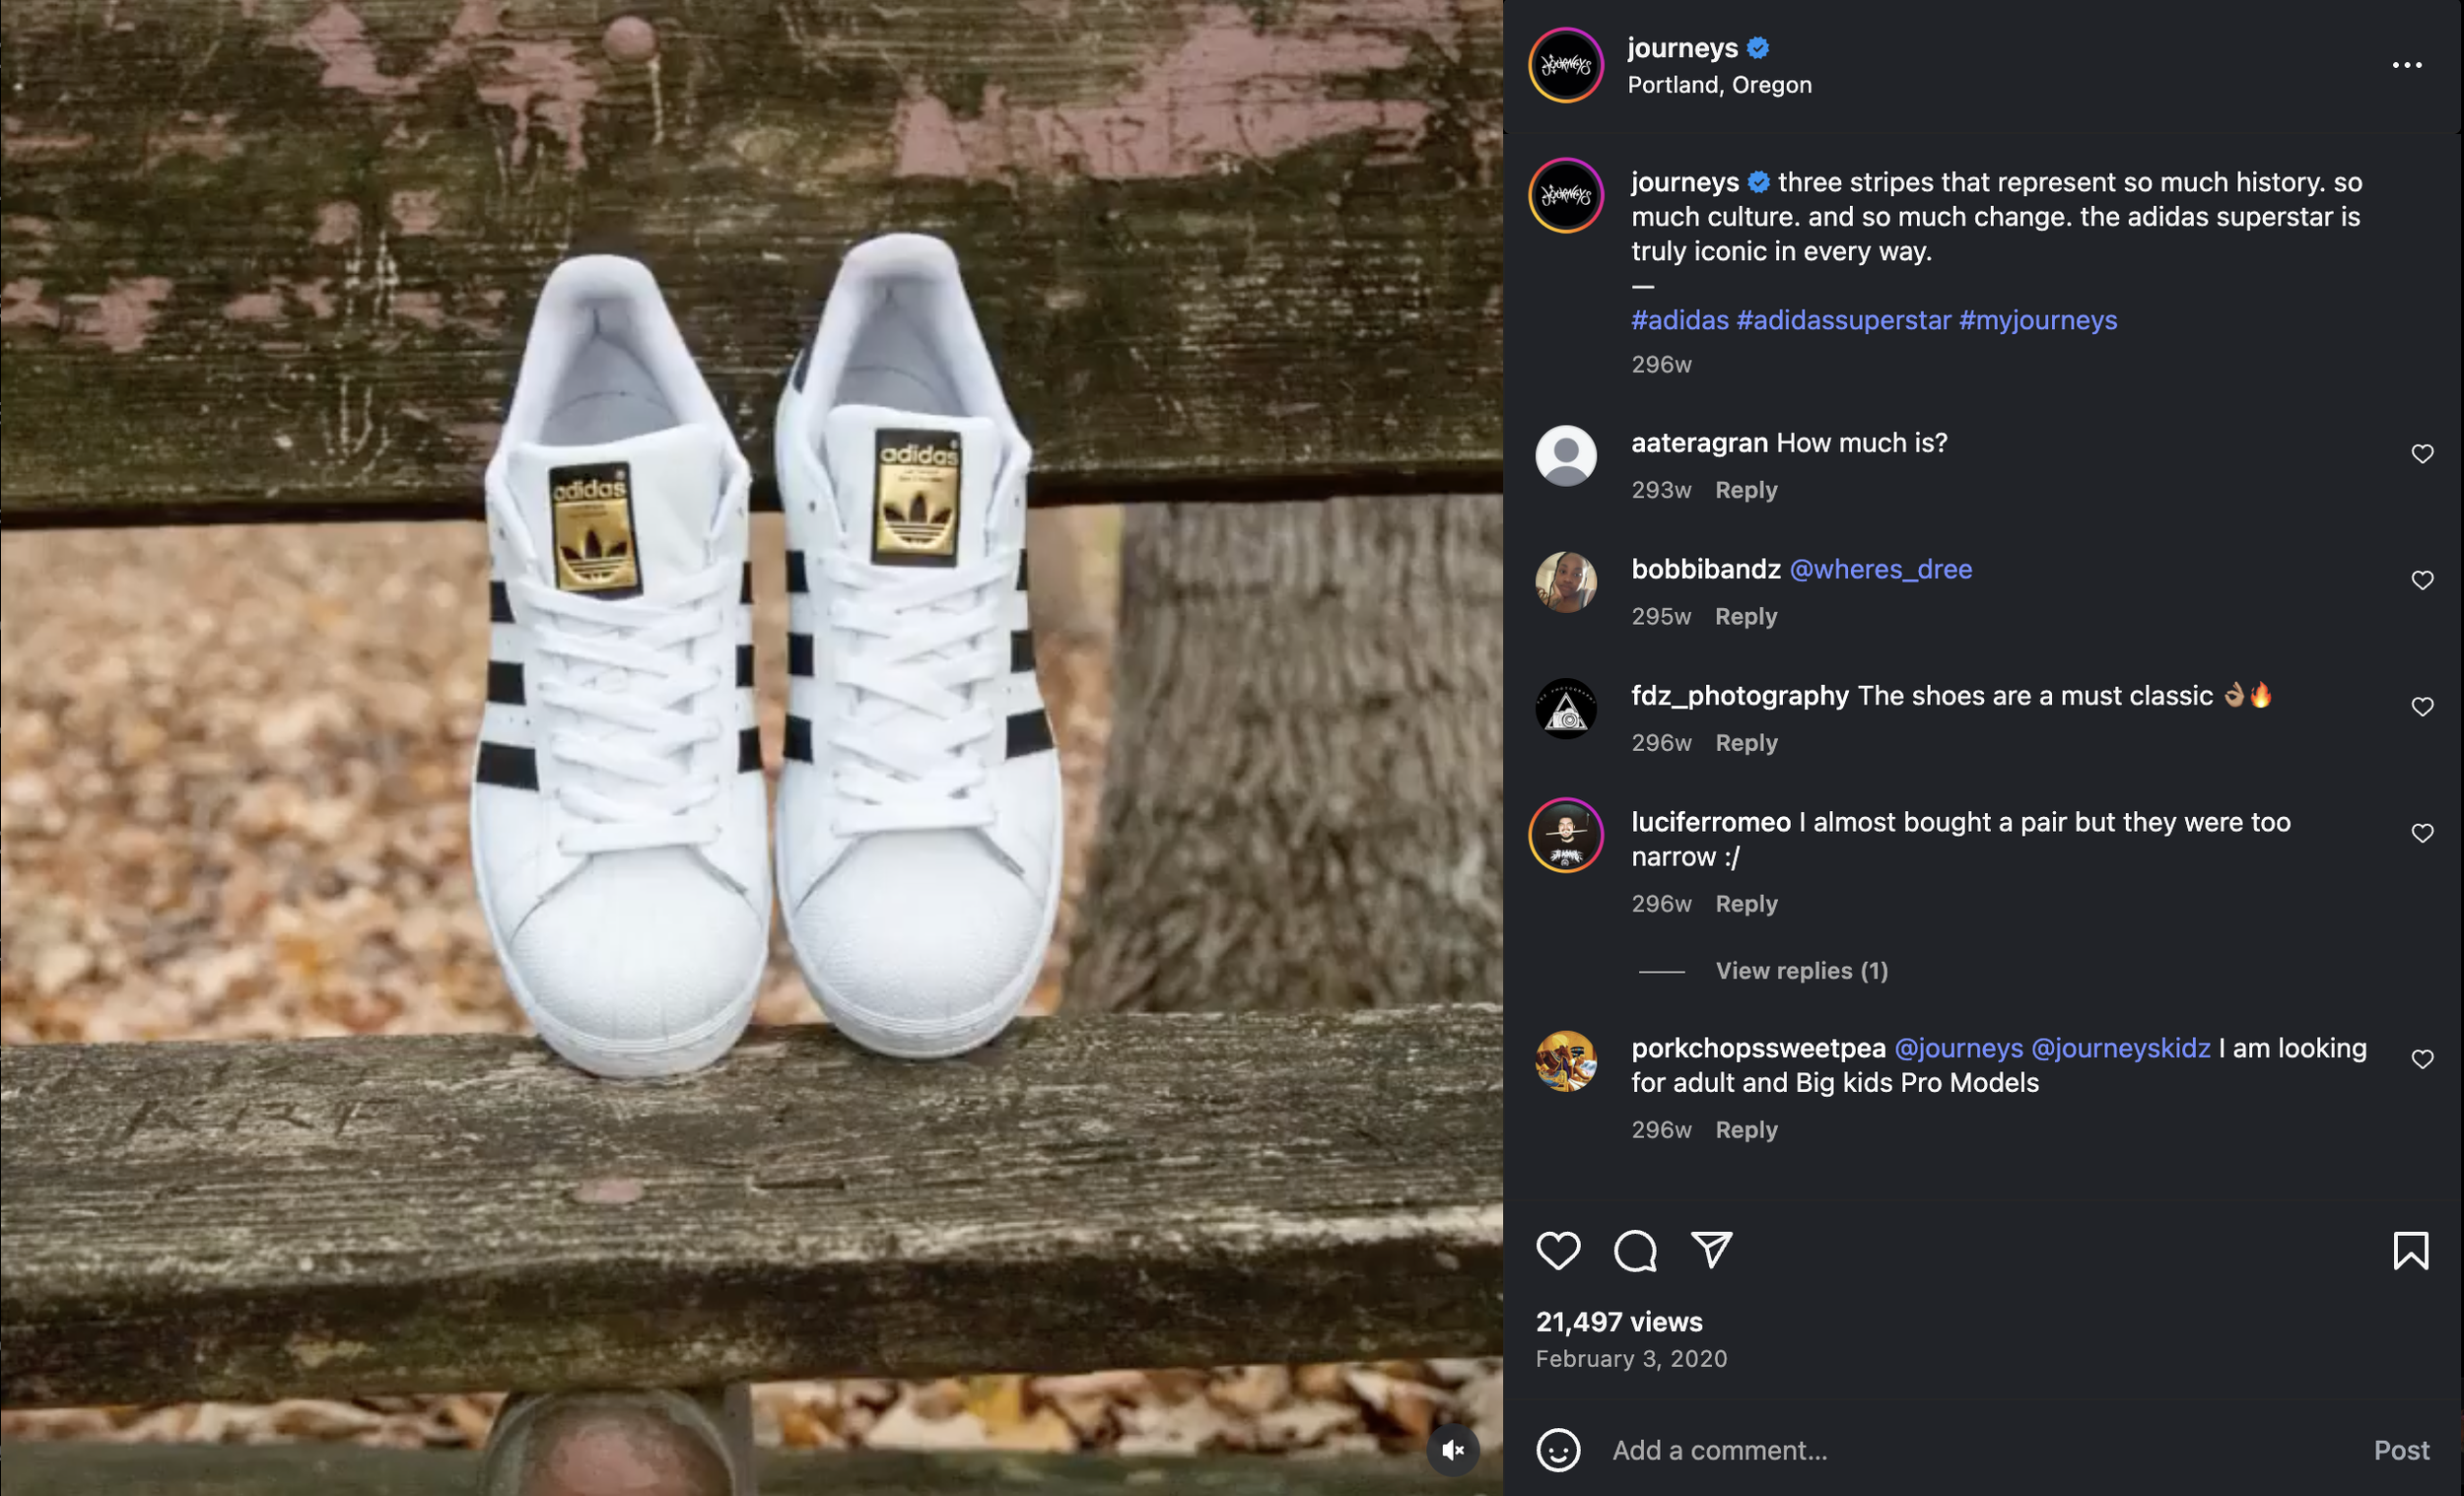Share post via paper plane icon
The height and width of the screenshot is (1496, 2464).
click(1711, 1249)
